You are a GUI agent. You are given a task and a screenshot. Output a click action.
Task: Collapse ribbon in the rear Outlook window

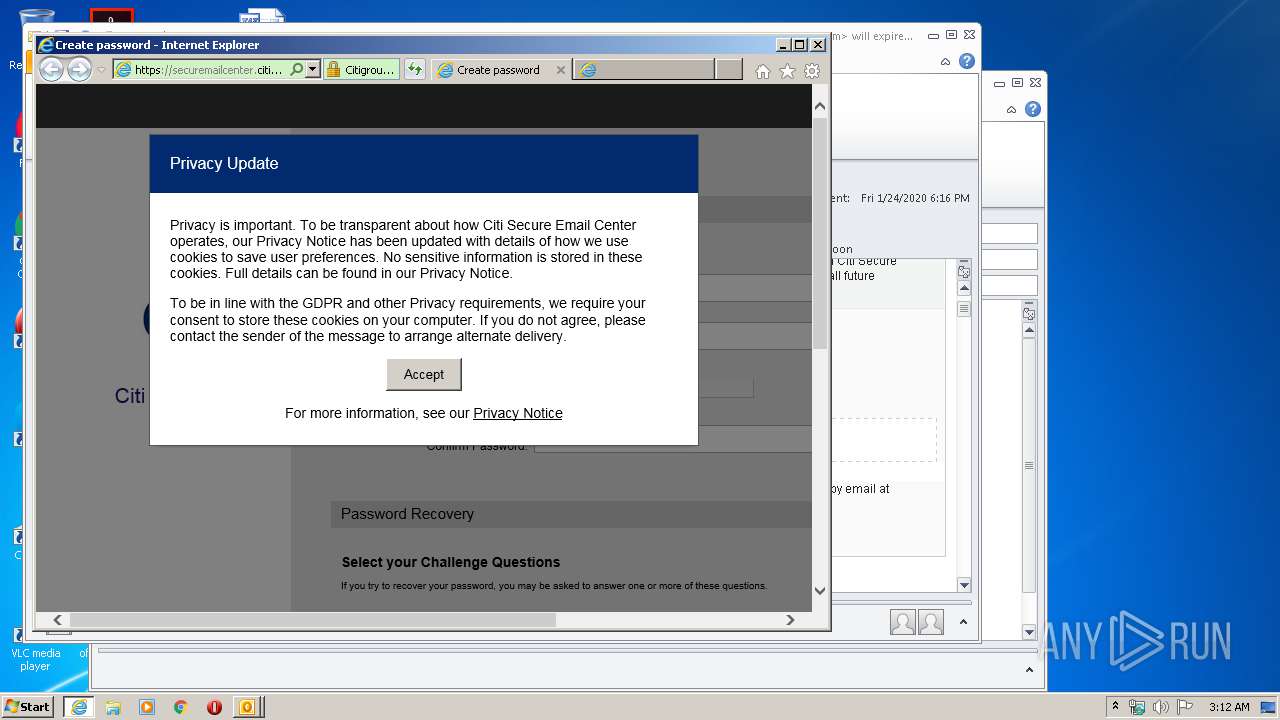(x=1012, y=110)
